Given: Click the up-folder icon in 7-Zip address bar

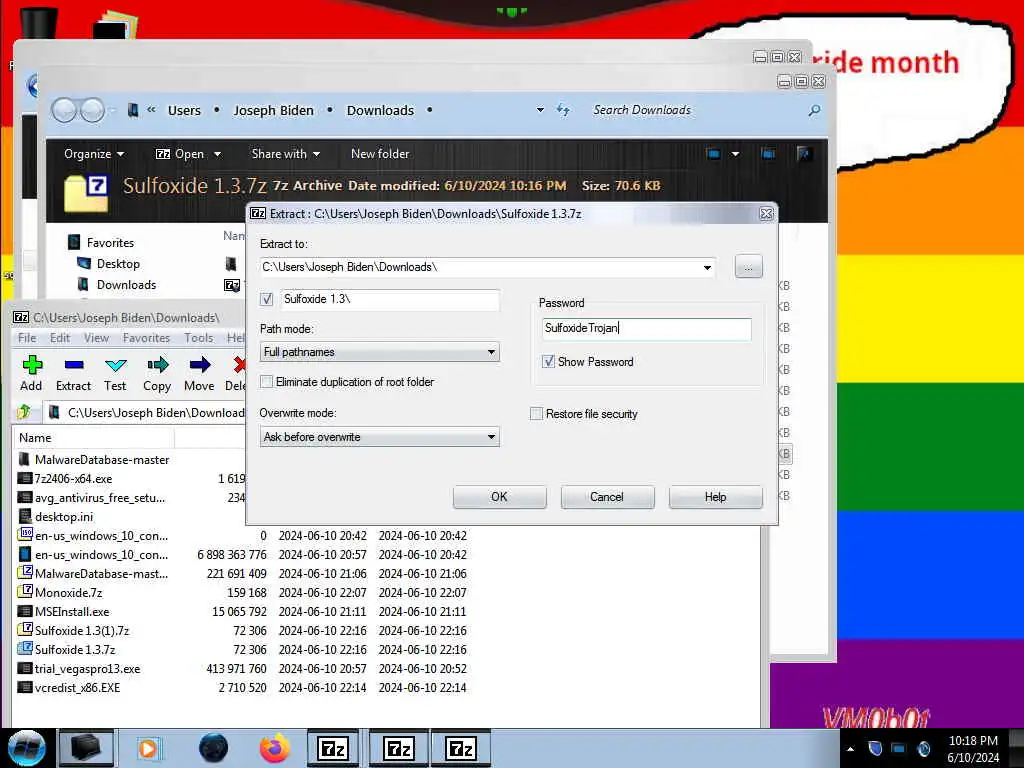Looking at the screenshot, I should (x=24, y=412).
